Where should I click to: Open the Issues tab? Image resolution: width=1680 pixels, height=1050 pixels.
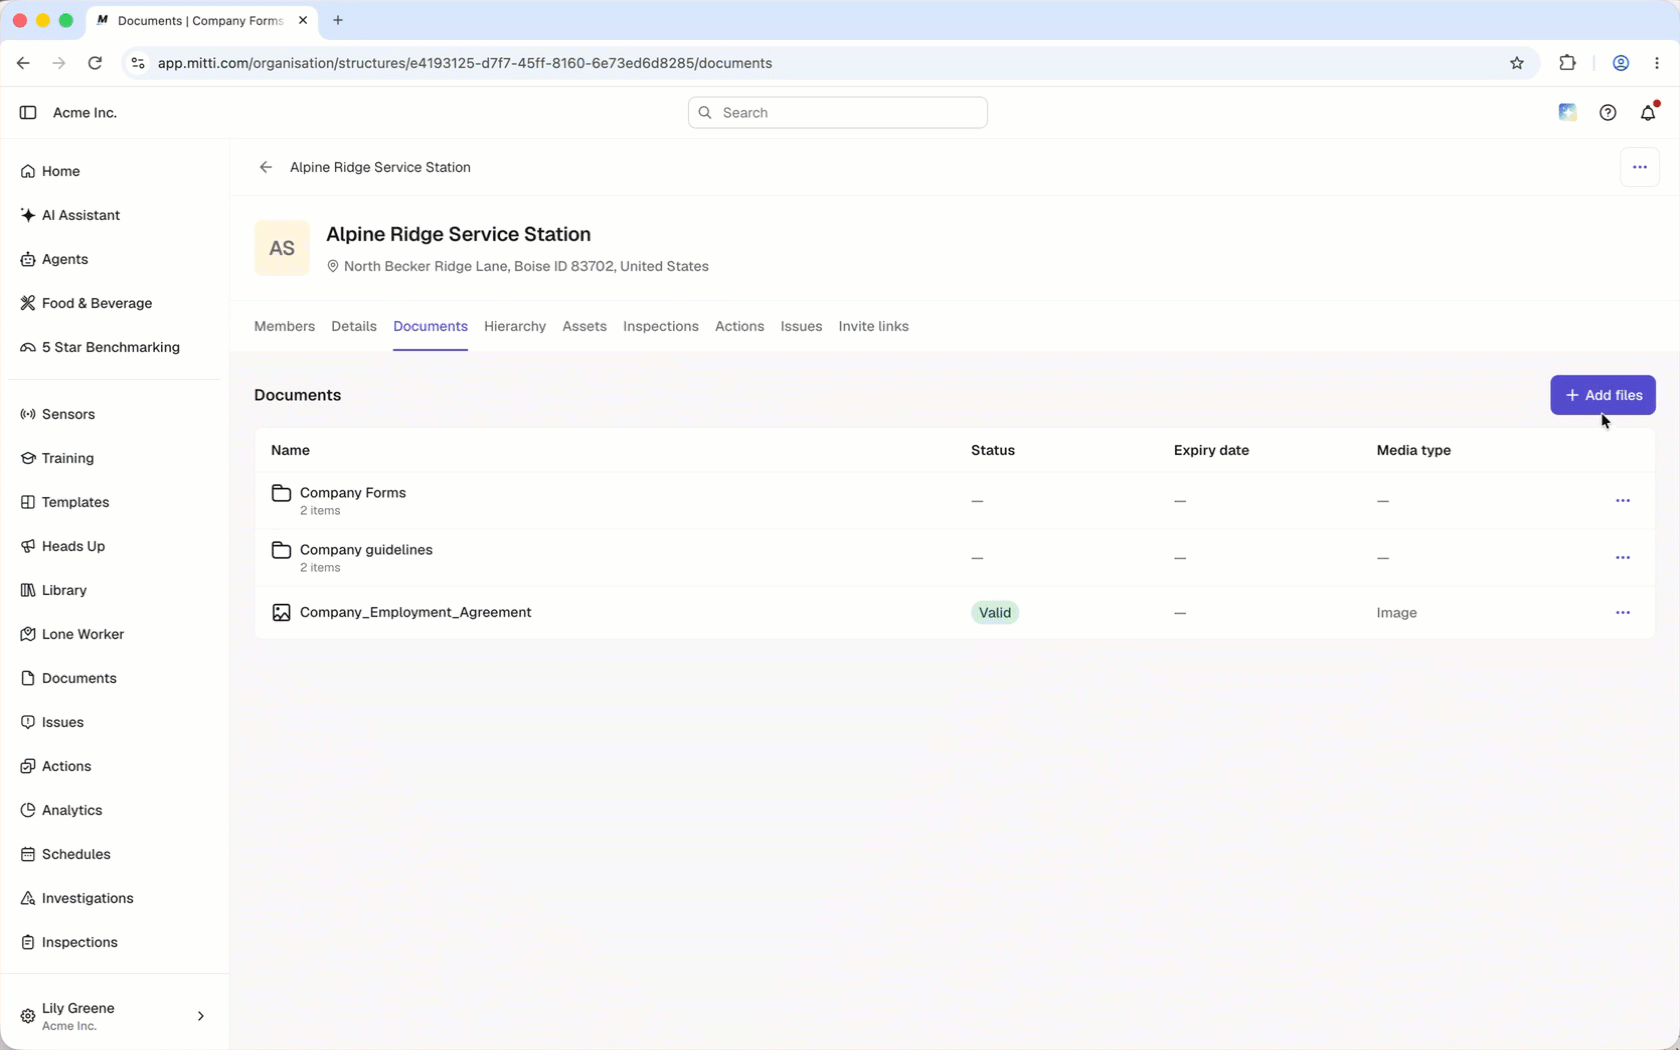[x=801, y=326]
